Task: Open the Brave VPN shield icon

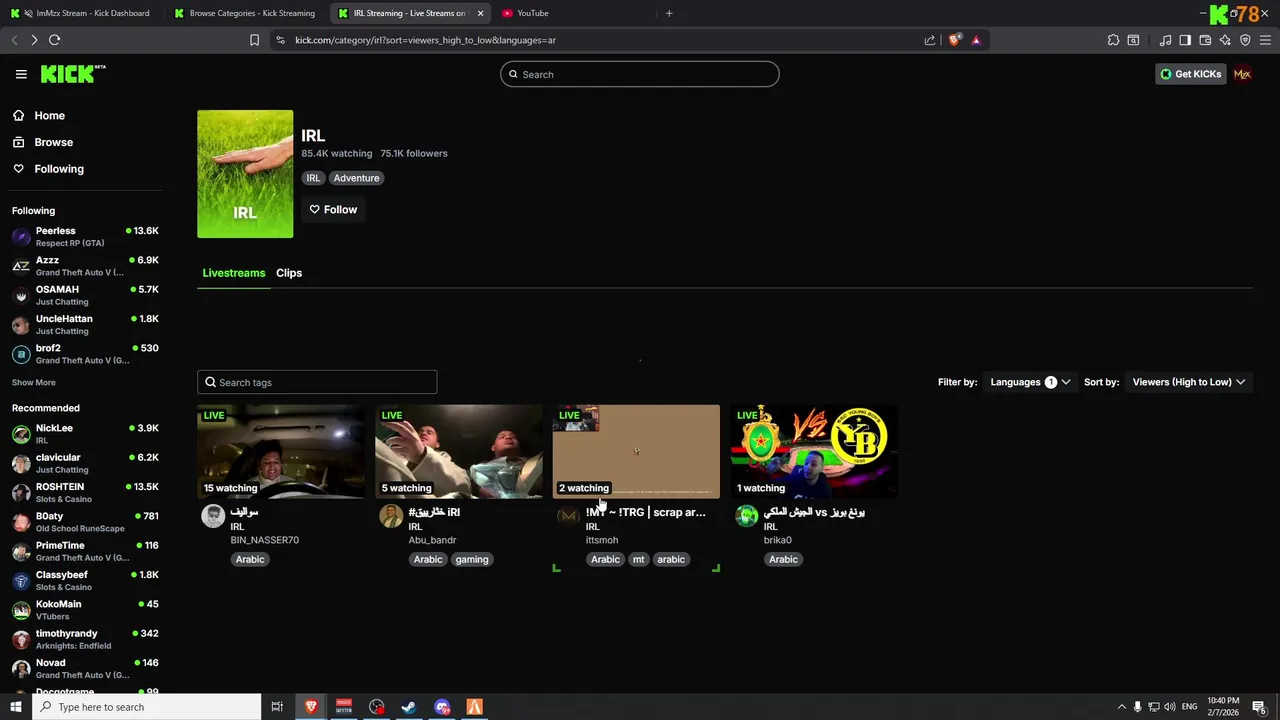Action: [x=1245, y=40]
